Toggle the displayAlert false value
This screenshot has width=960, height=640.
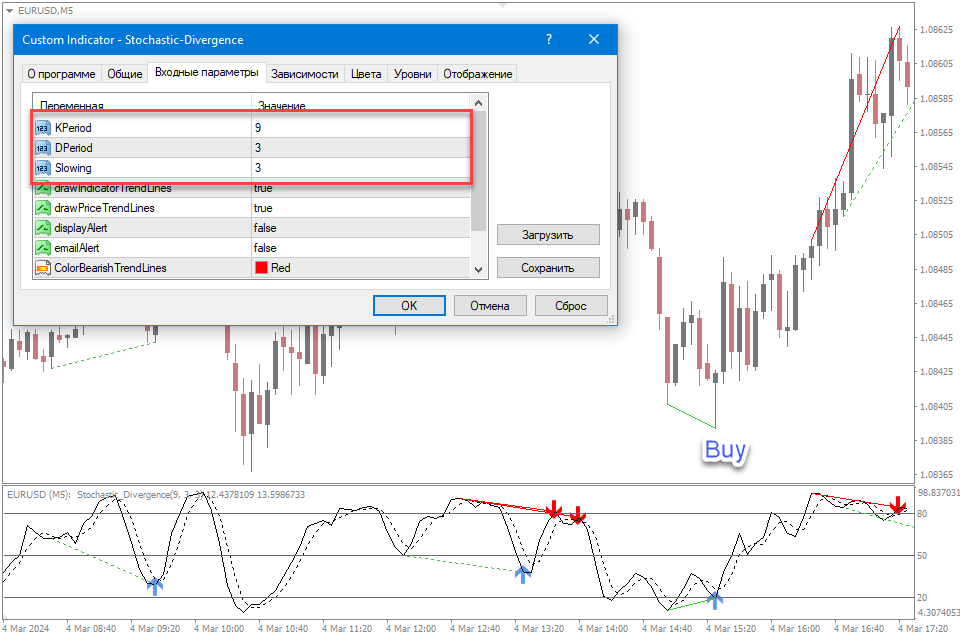click(265, 228)
